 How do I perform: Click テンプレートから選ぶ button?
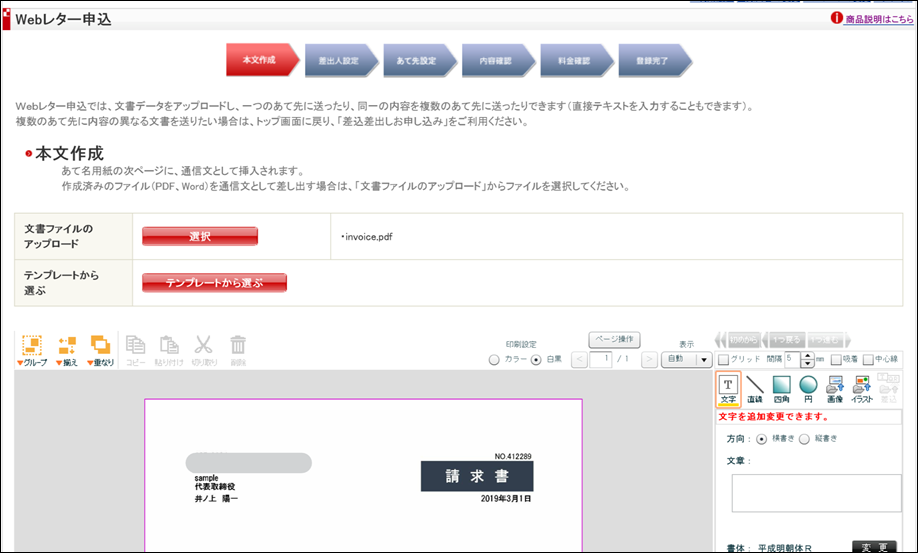[x=214, y=283]
